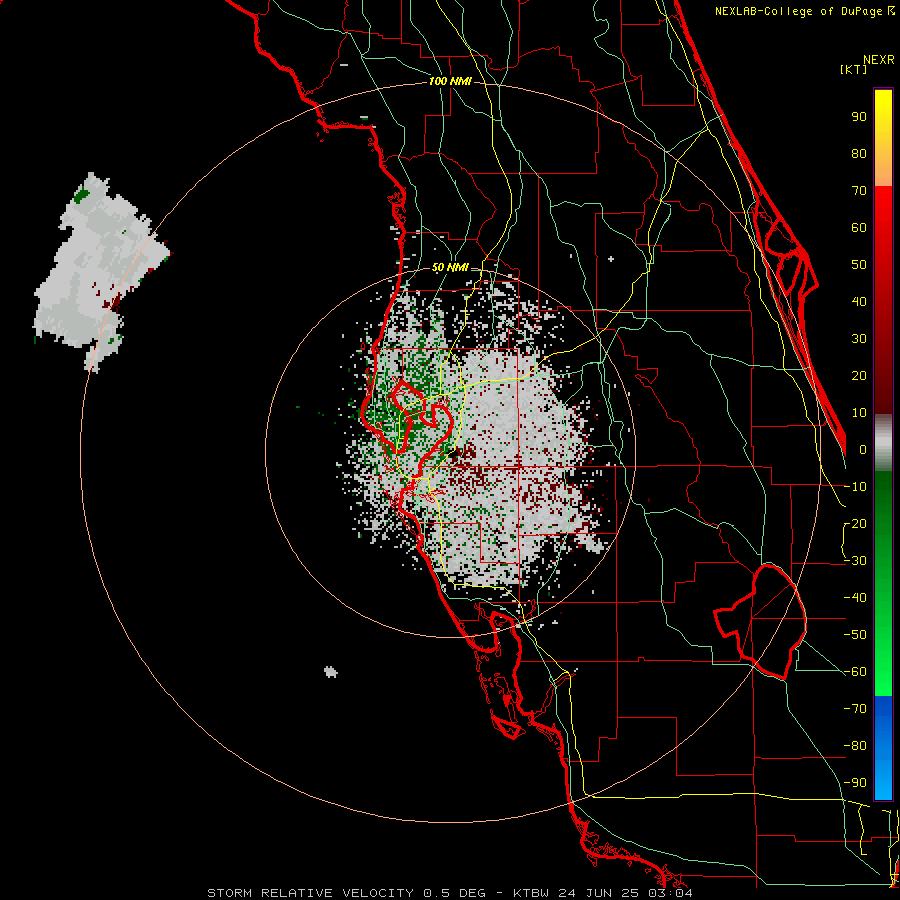Pick the blue bottom segment of color bar

[883, 748]
